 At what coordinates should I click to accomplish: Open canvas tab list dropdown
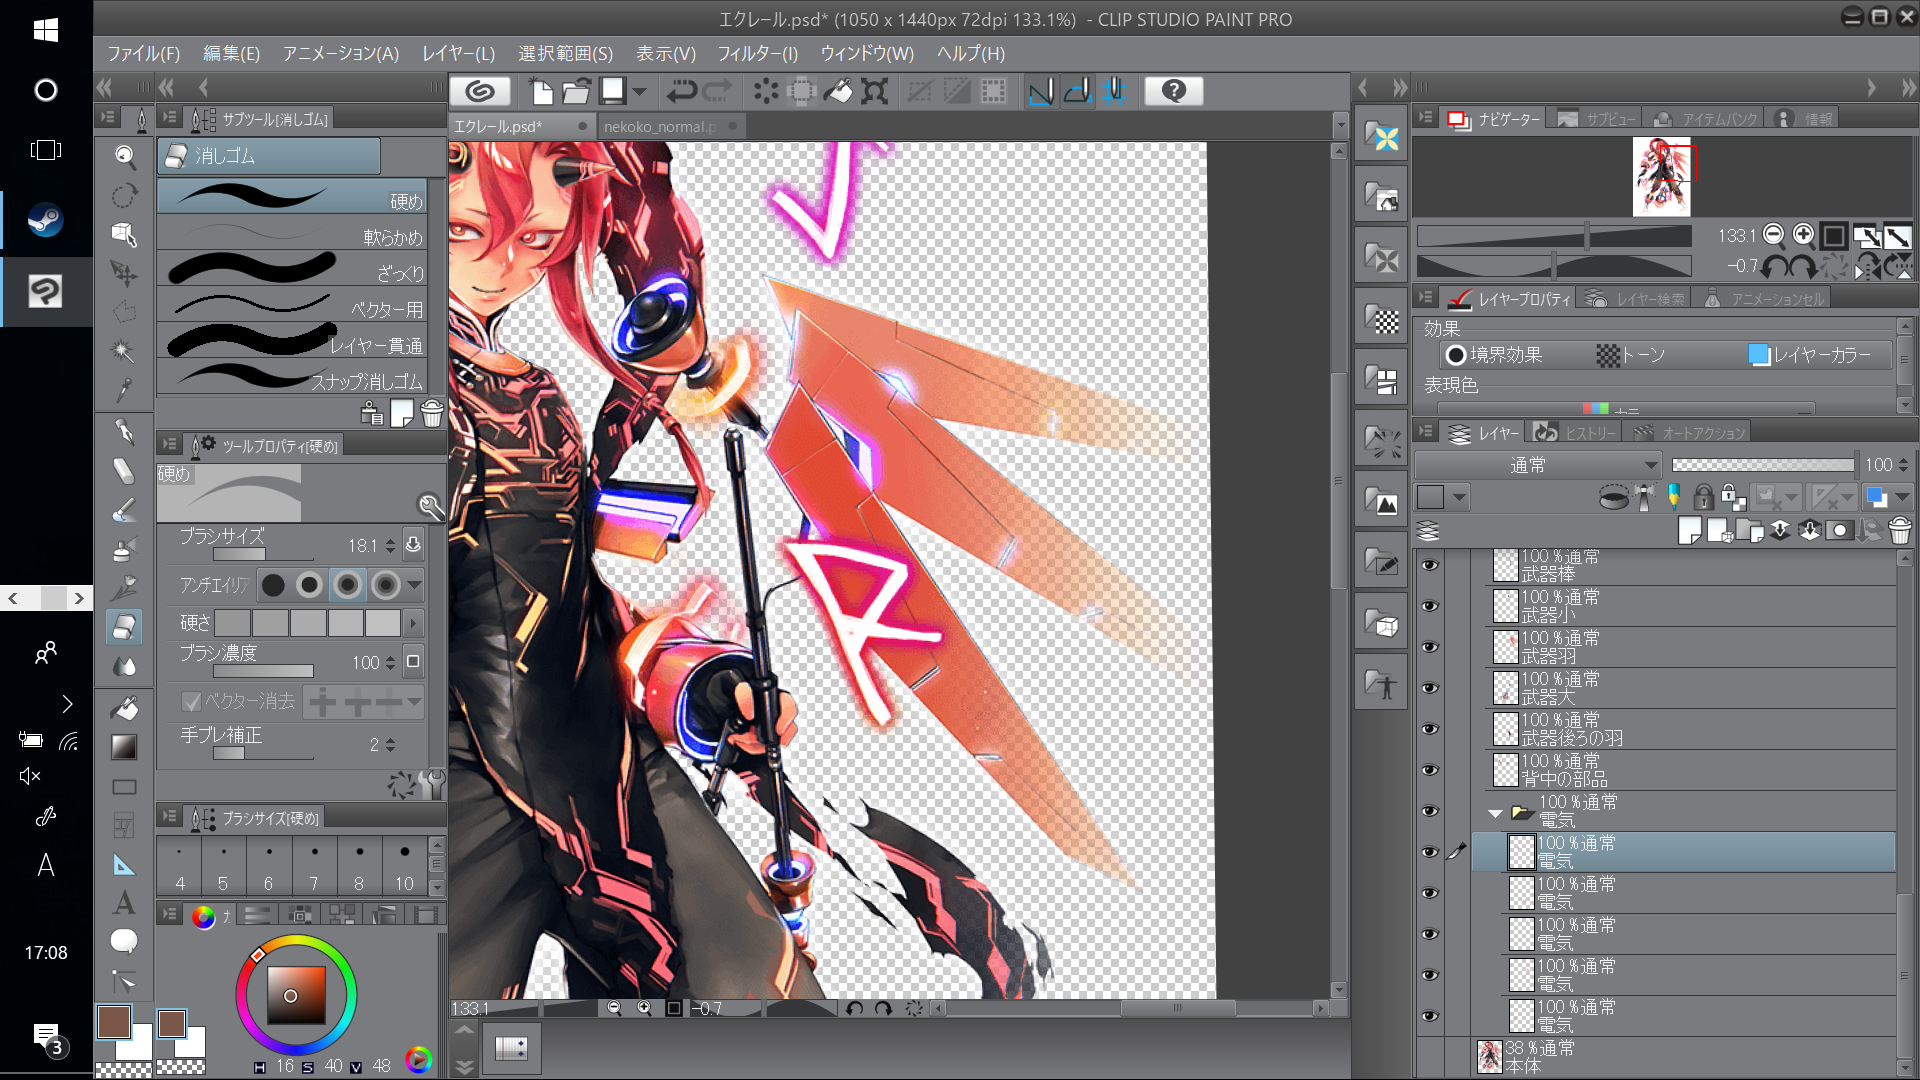point(1340,126)
